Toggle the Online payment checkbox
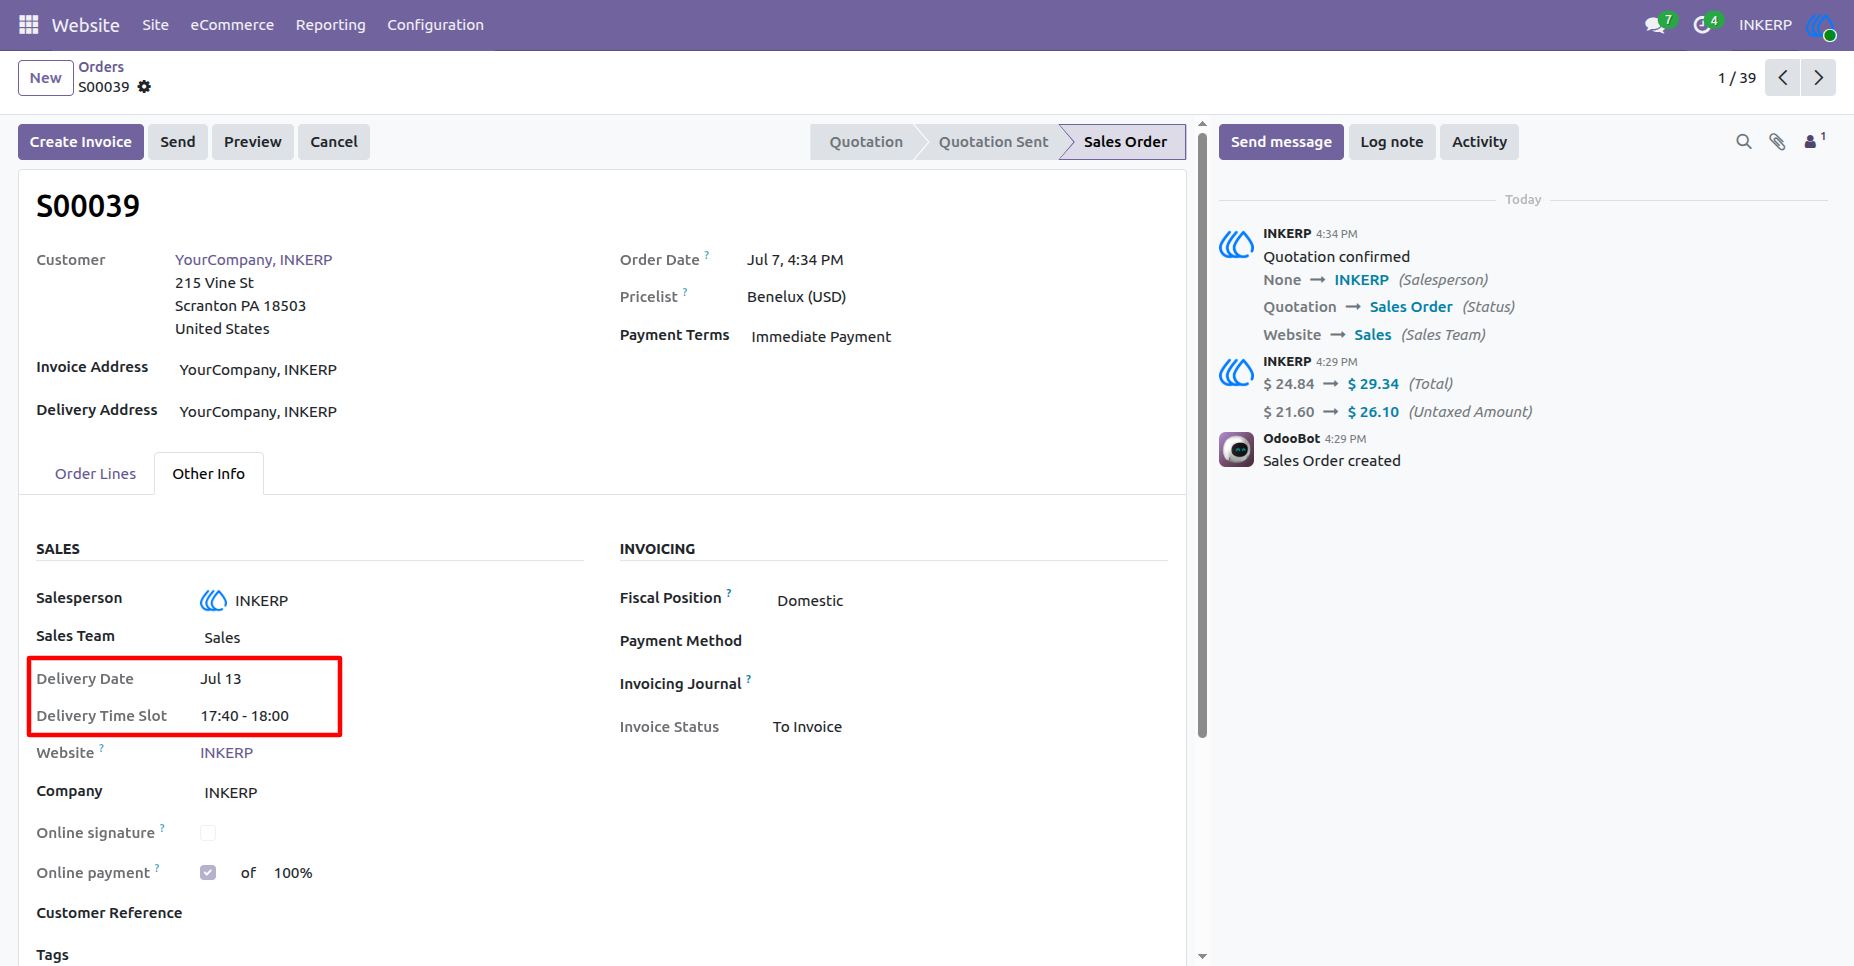 coord(208,872)
